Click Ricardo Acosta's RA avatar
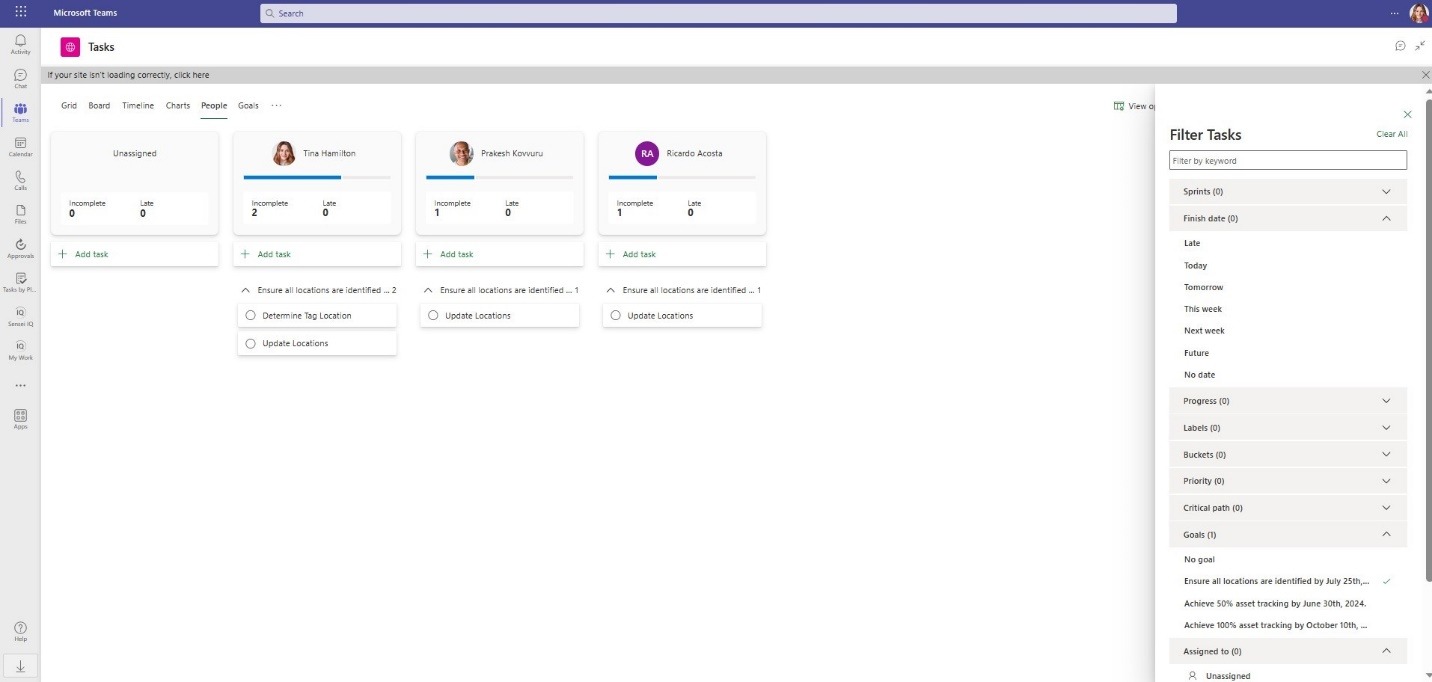Image resolution: width=1432 pixels, height=682 pixels. [647, 153]
